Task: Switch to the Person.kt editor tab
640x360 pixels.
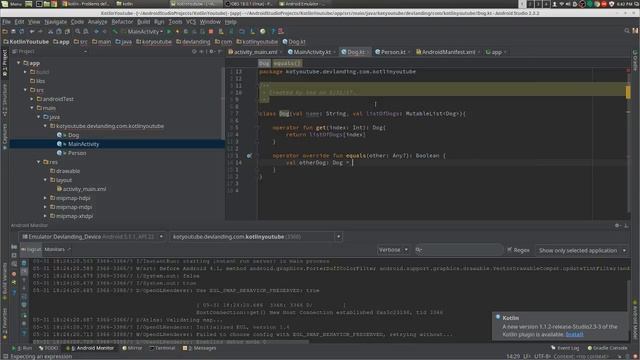Action: [x=393, y=52]
